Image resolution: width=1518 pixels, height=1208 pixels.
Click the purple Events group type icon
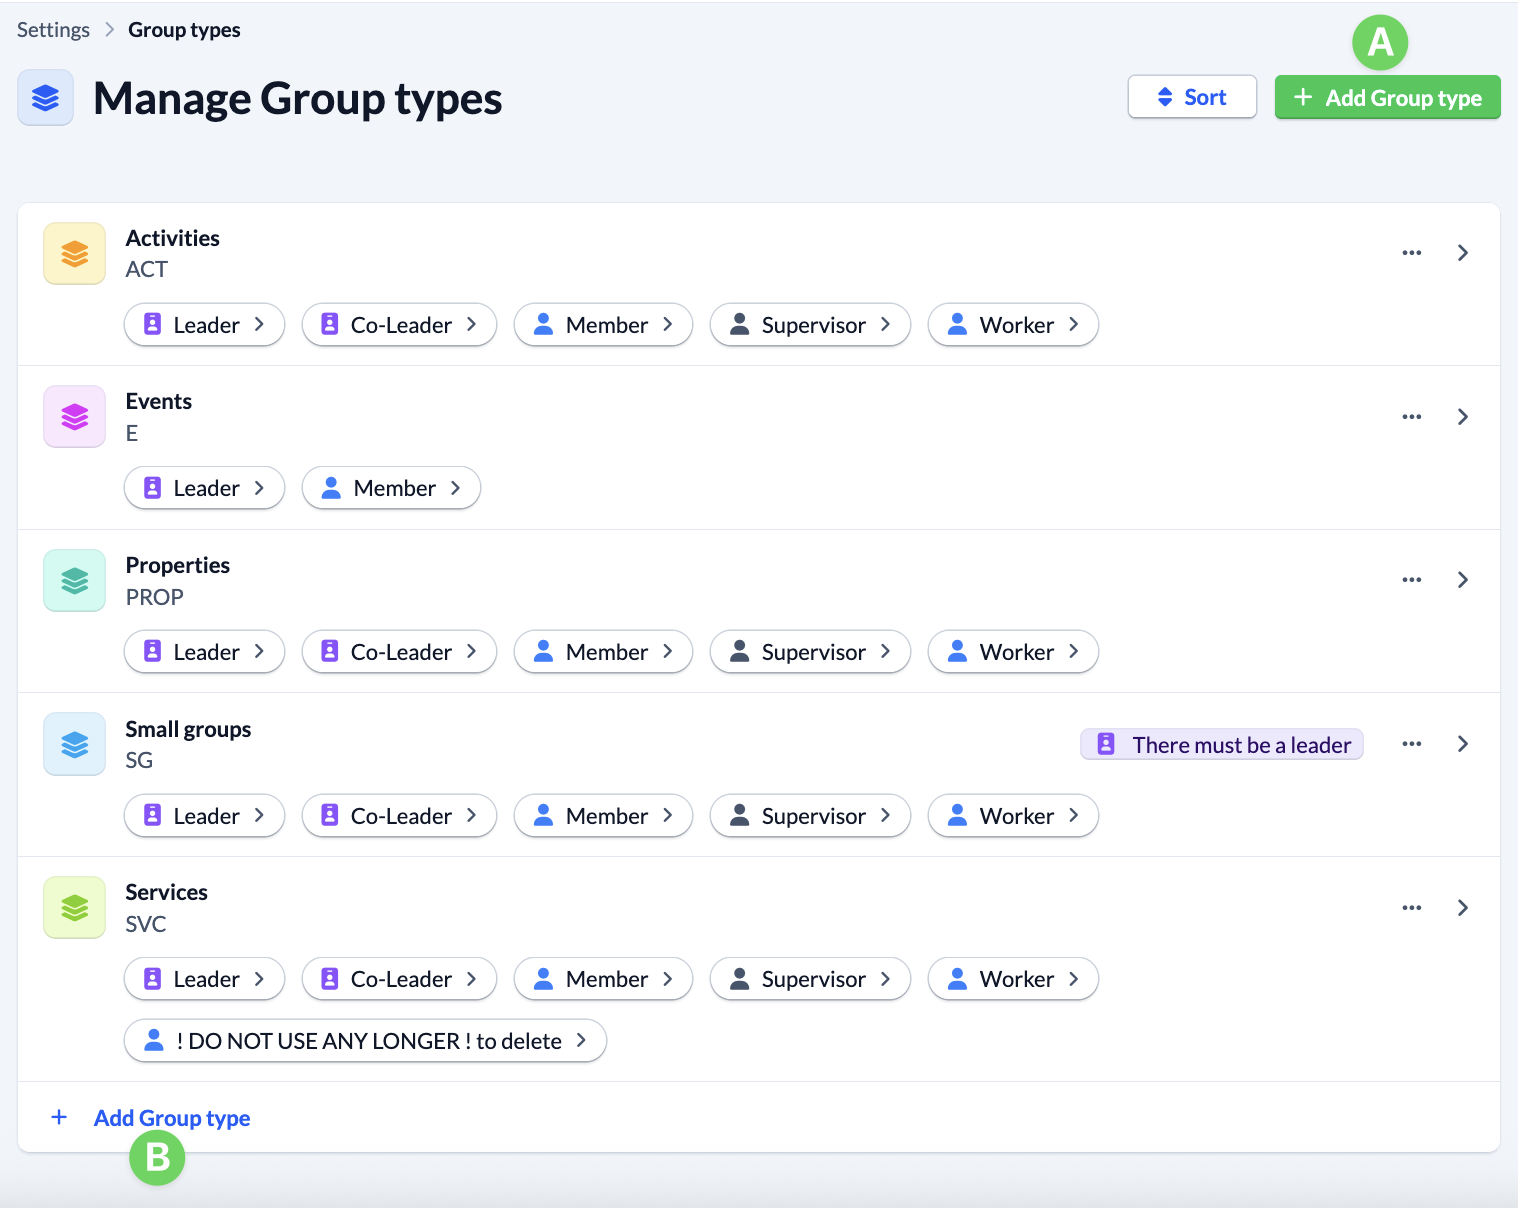click(75, 417)
